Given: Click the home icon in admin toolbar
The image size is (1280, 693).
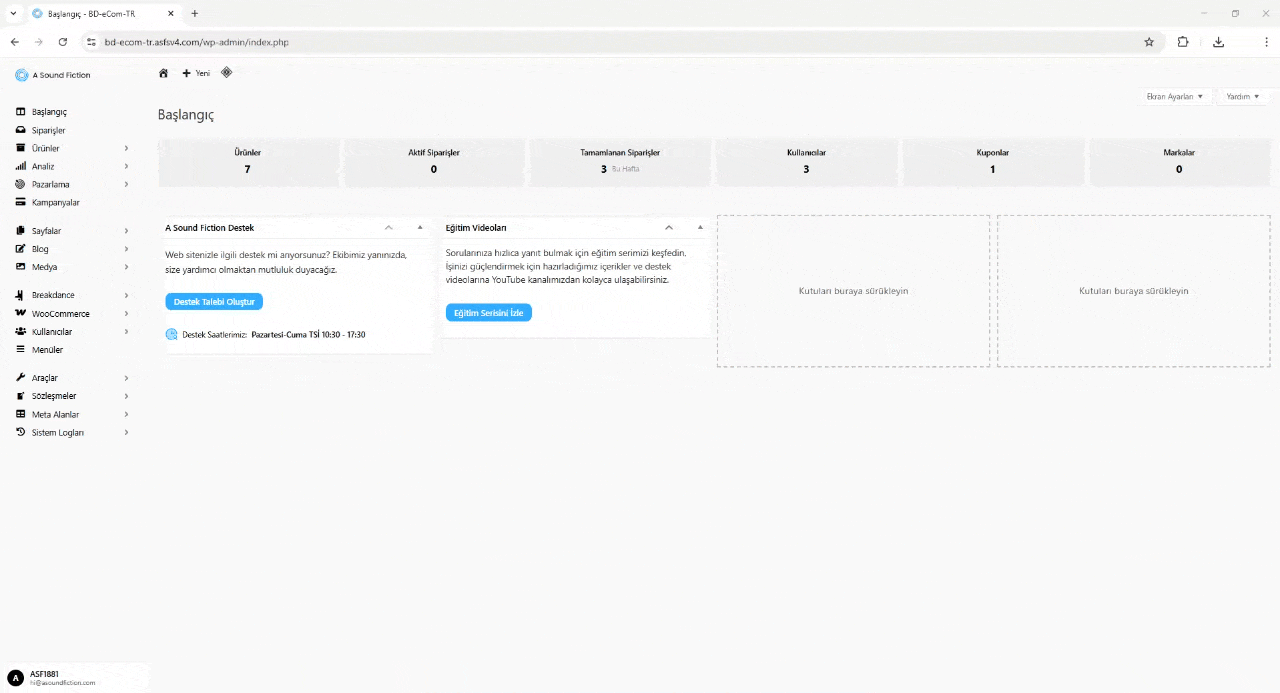Looking at the screenshot, I should [164, 73].
